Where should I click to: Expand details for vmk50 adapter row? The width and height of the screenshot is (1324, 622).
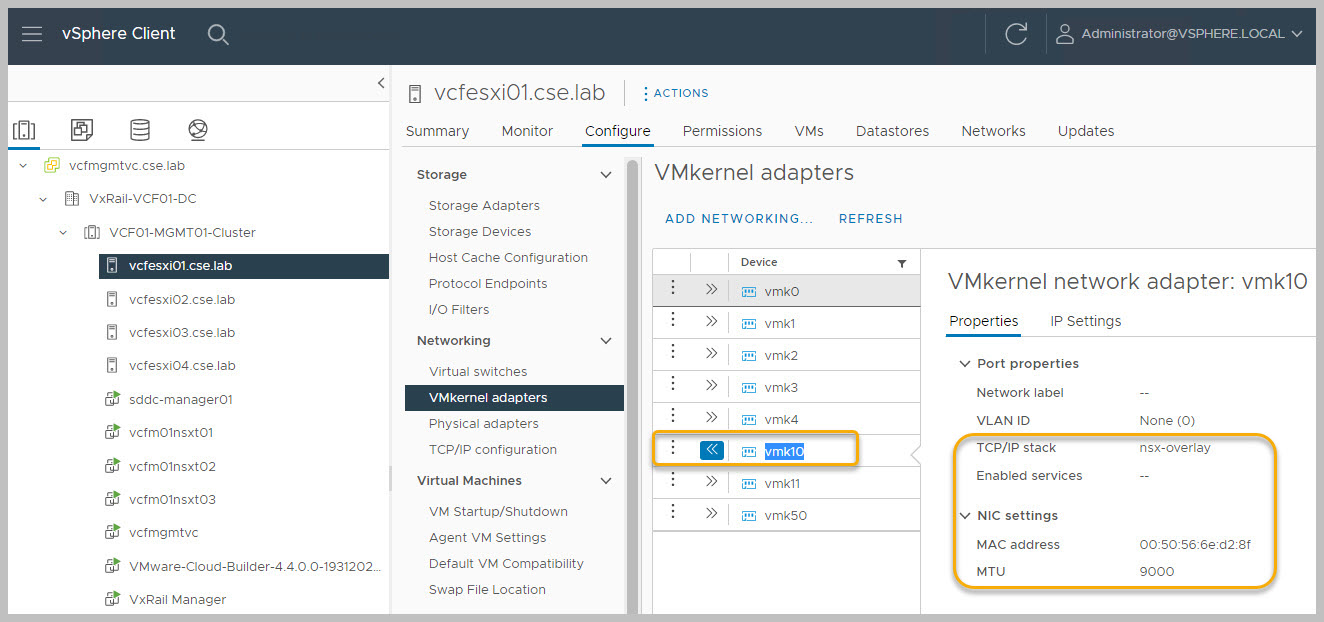(711, 514)
